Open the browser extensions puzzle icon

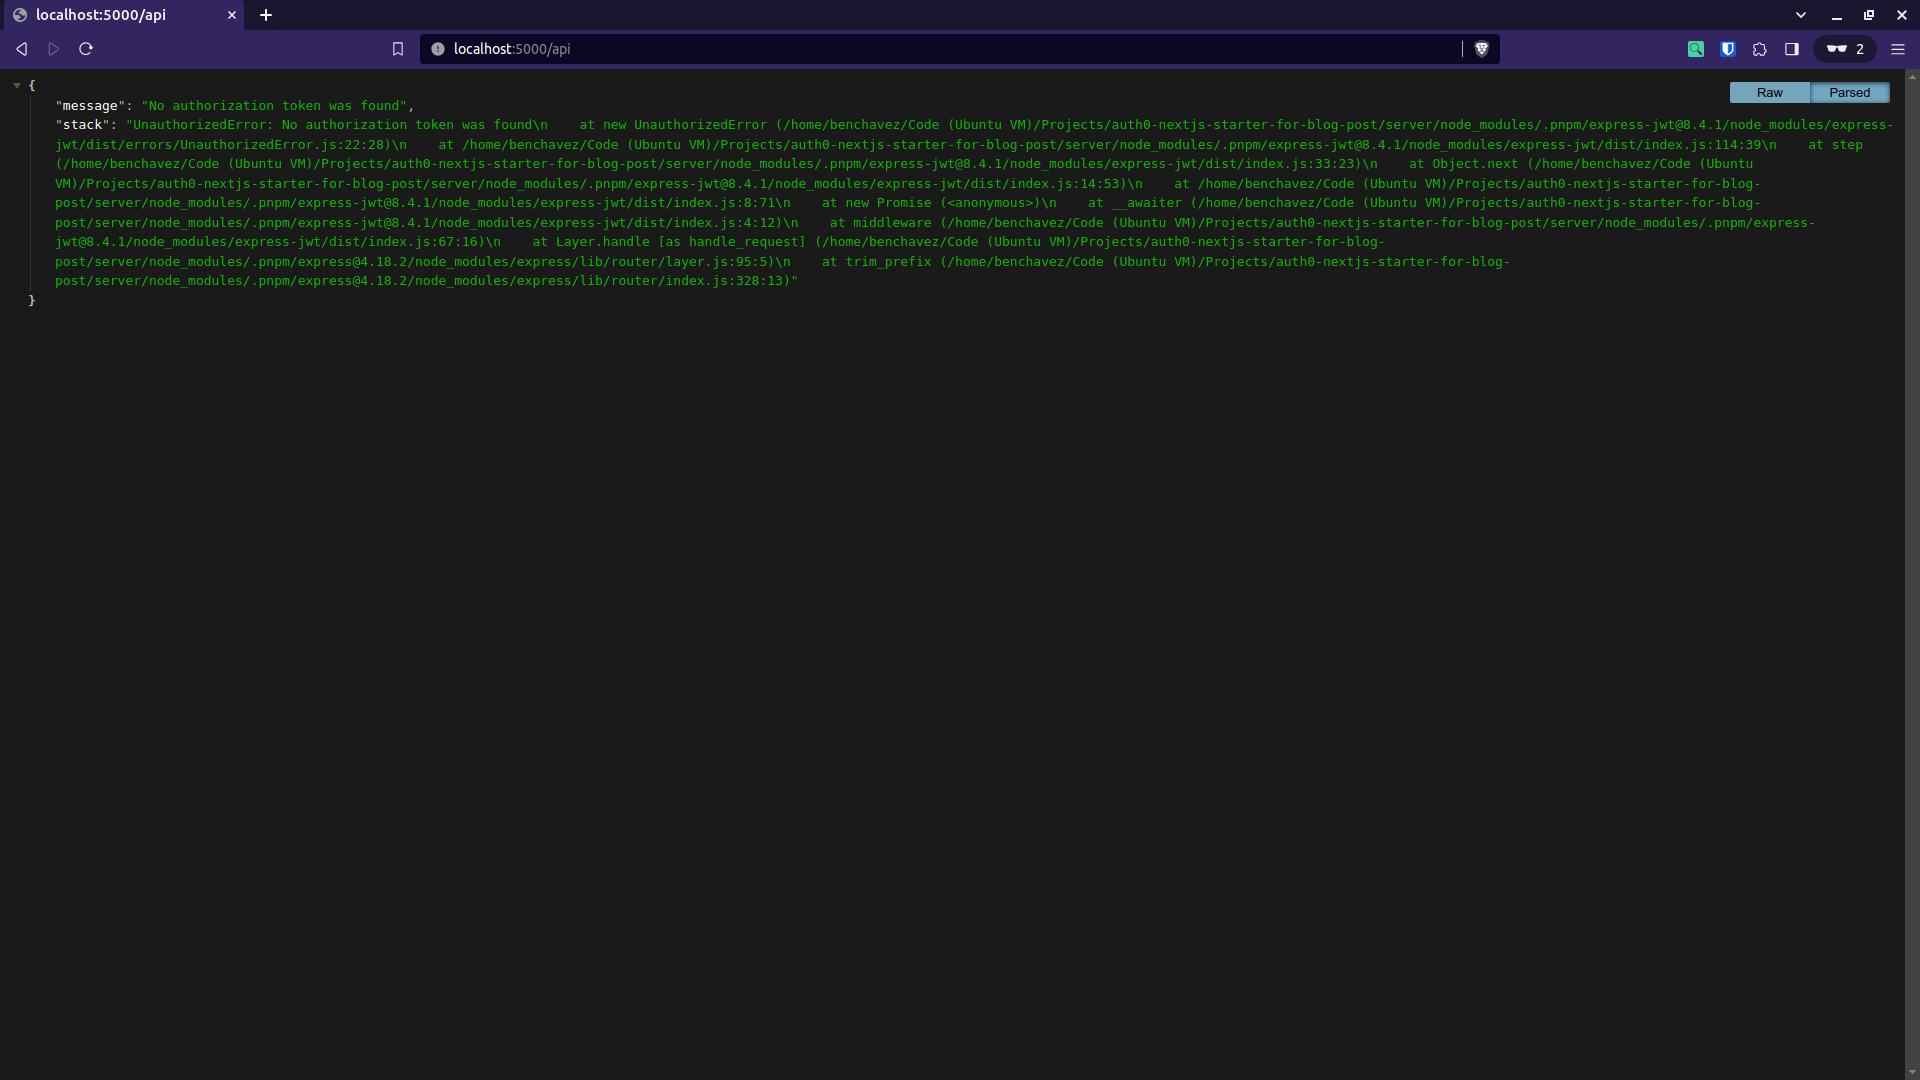coord(1759,48)
